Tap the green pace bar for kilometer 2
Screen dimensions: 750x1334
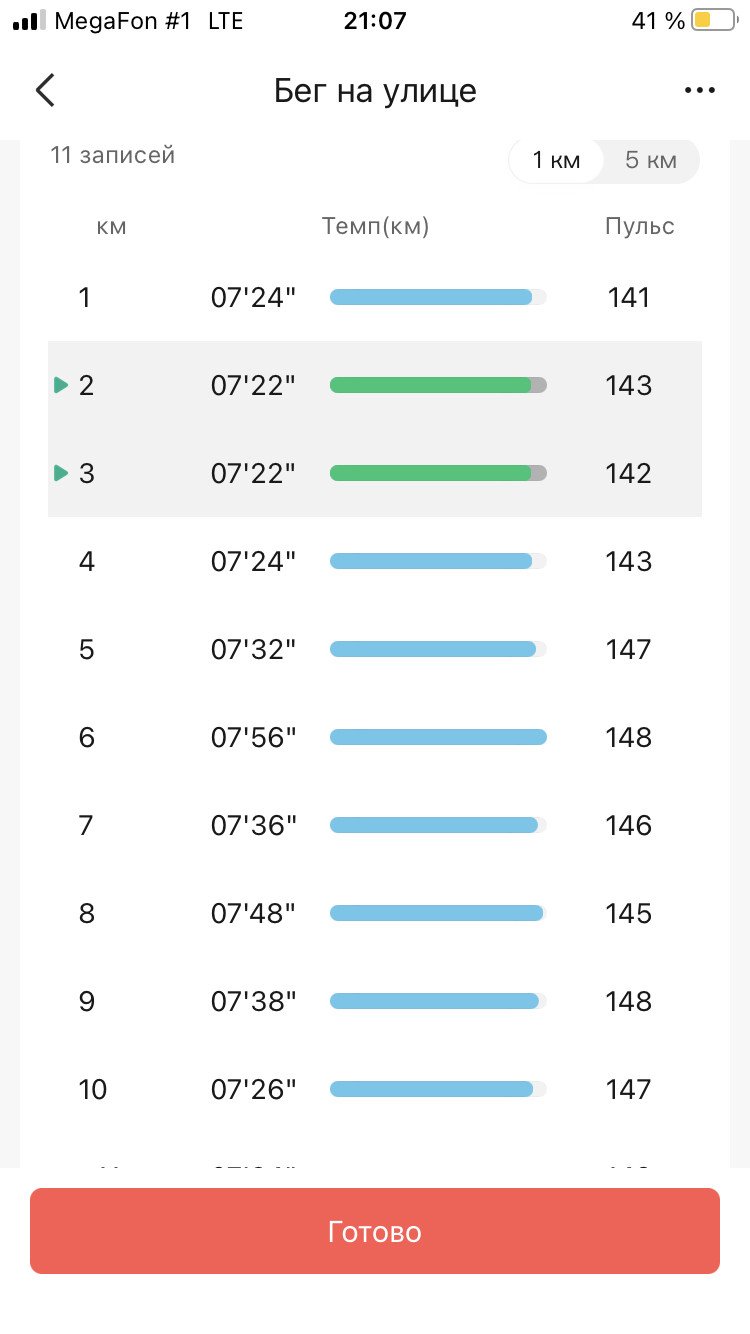click(x=438, y=385)
